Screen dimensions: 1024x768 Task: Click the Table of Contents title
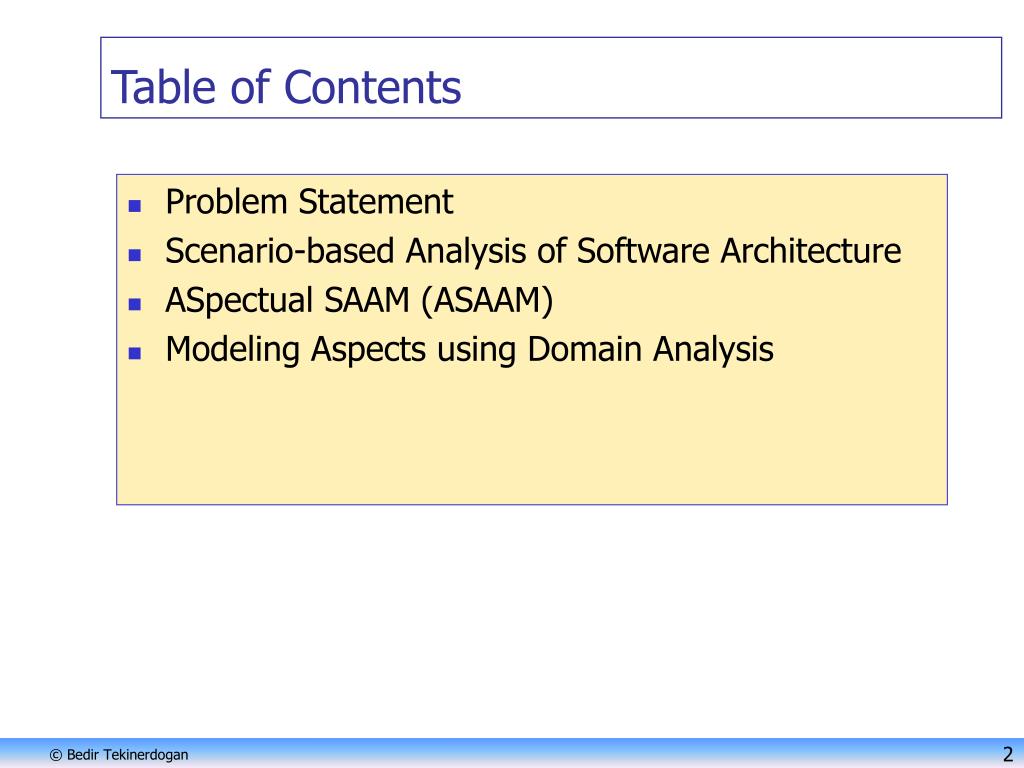(x=286, y=87)
